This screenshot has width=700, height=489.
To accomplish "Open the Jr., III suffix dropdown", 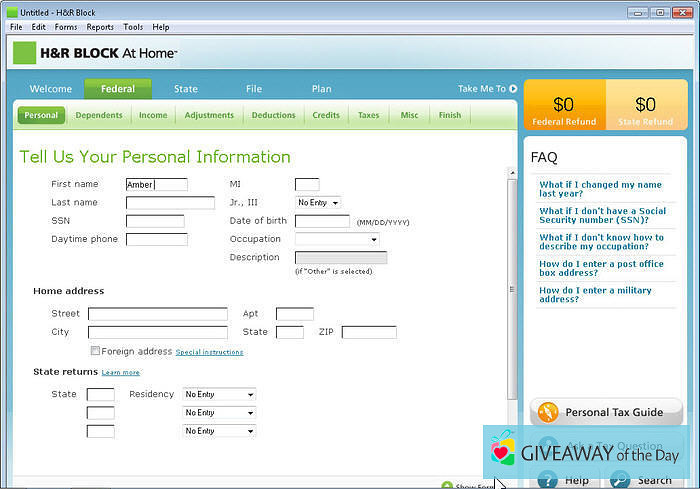I will tap(318, 203).
